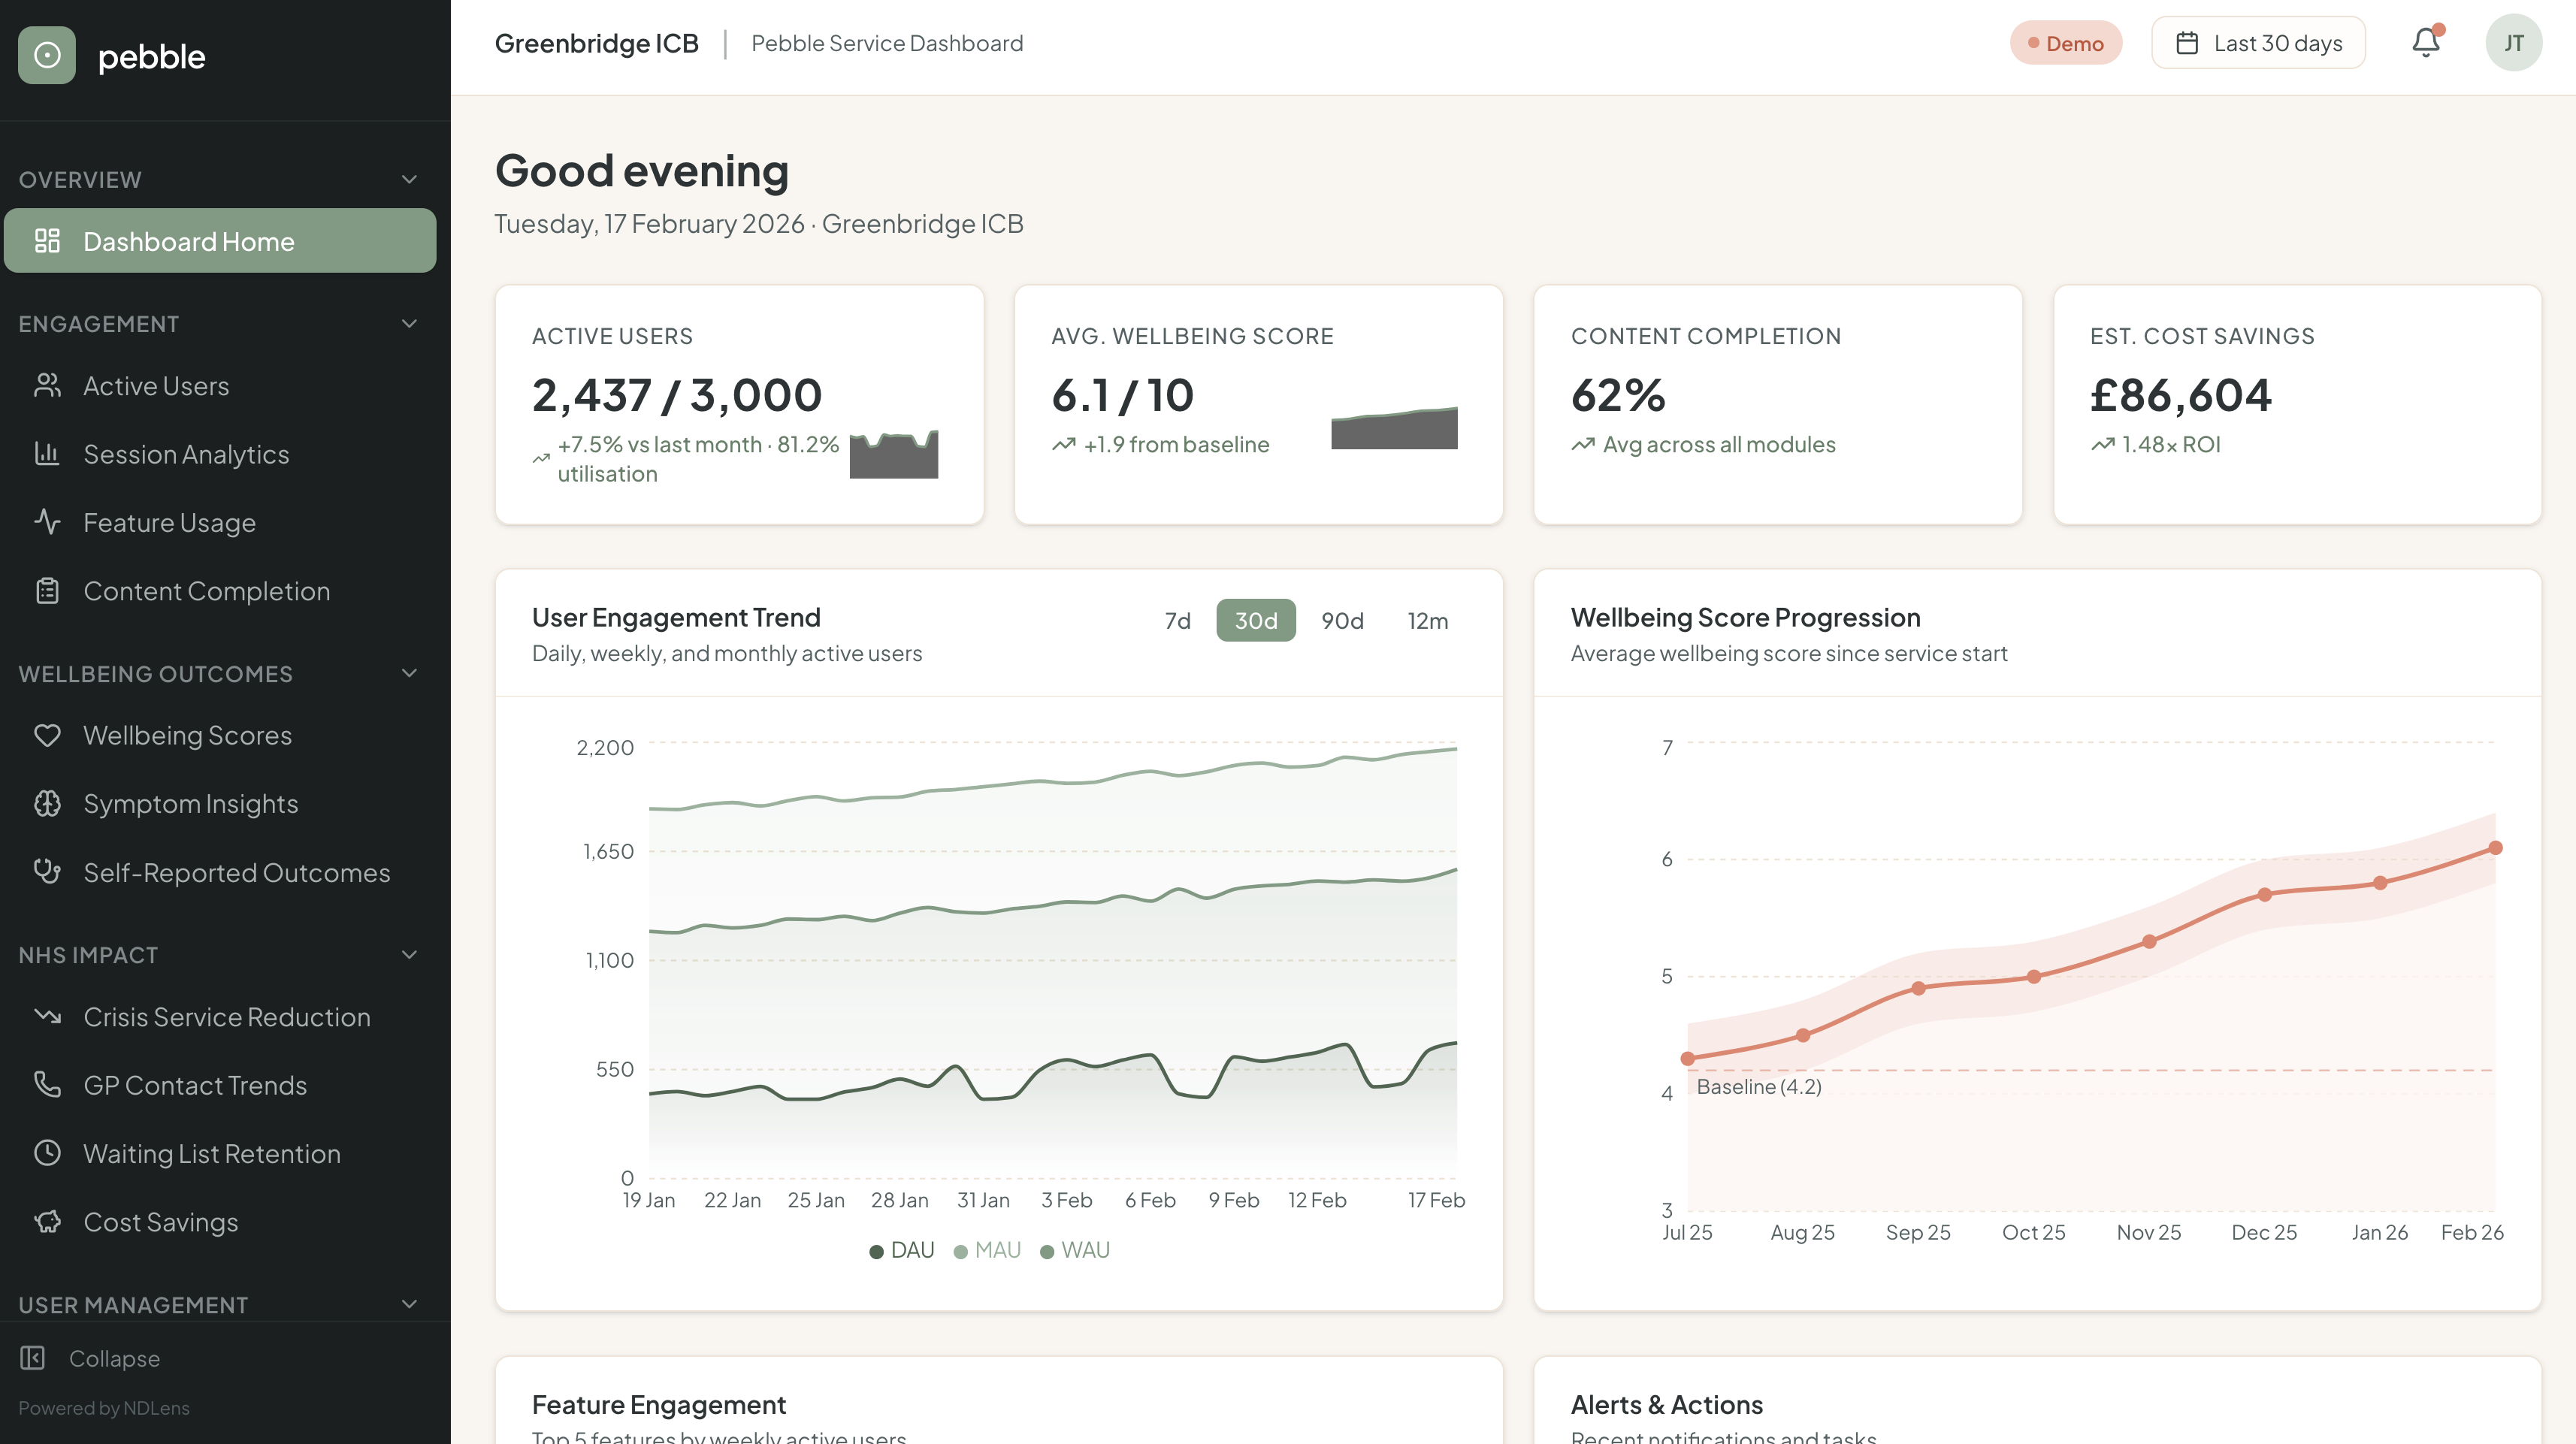Open the JT profile avatar menu
Screen dimensions: 2576x1444
tap(2514, 42)
